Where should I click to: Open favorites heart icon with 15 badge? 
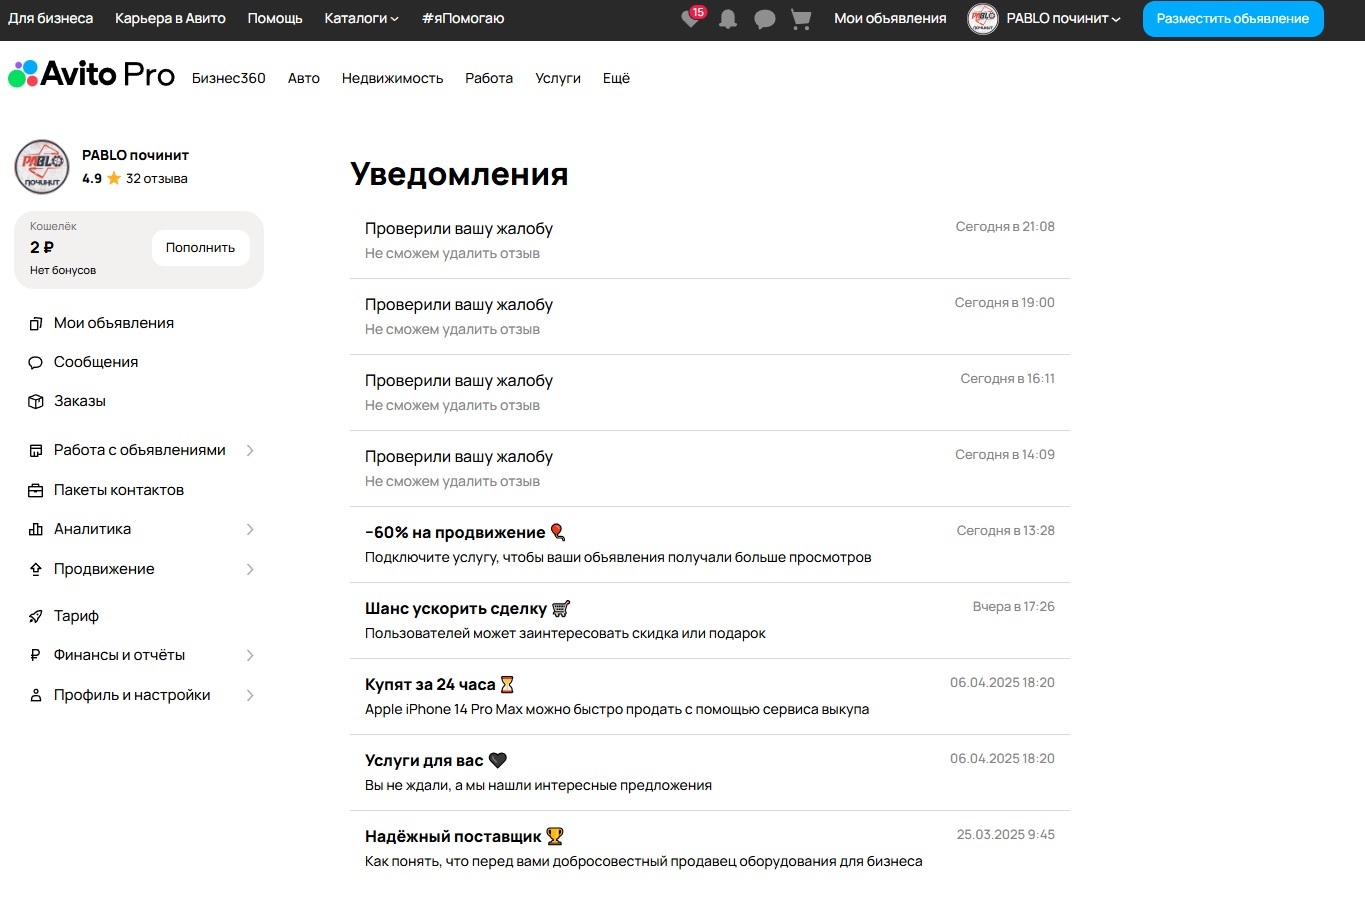coord(691,19)
